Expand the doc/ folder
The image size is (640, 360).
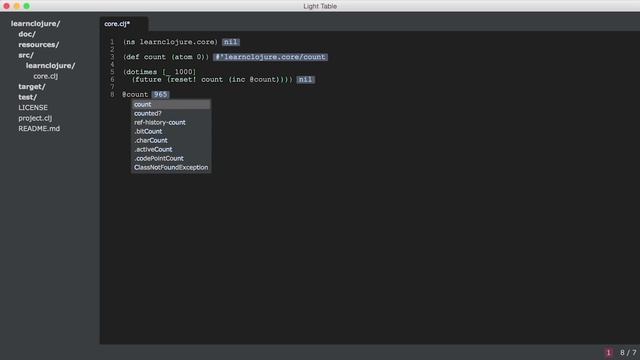27,34
